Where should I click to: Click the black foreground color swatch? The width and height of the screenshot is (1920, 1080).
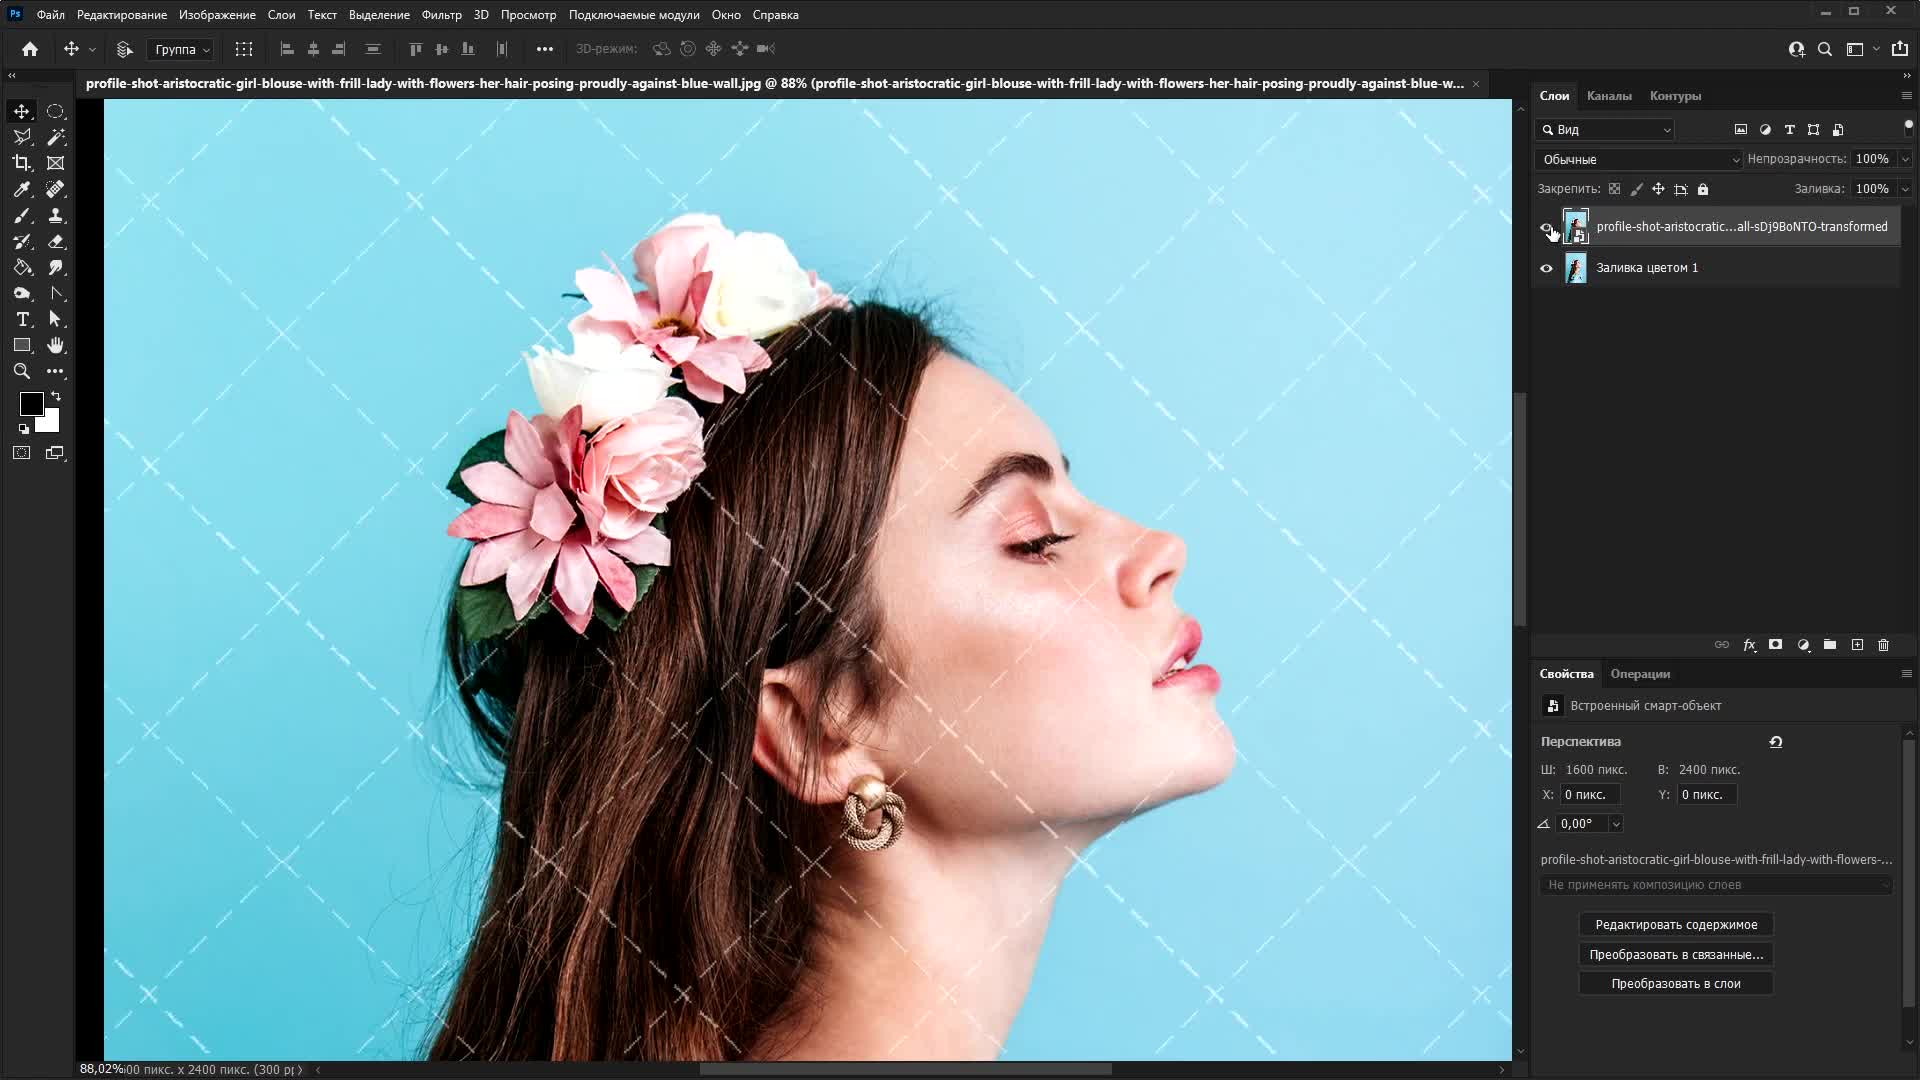[x=30, y=403]
